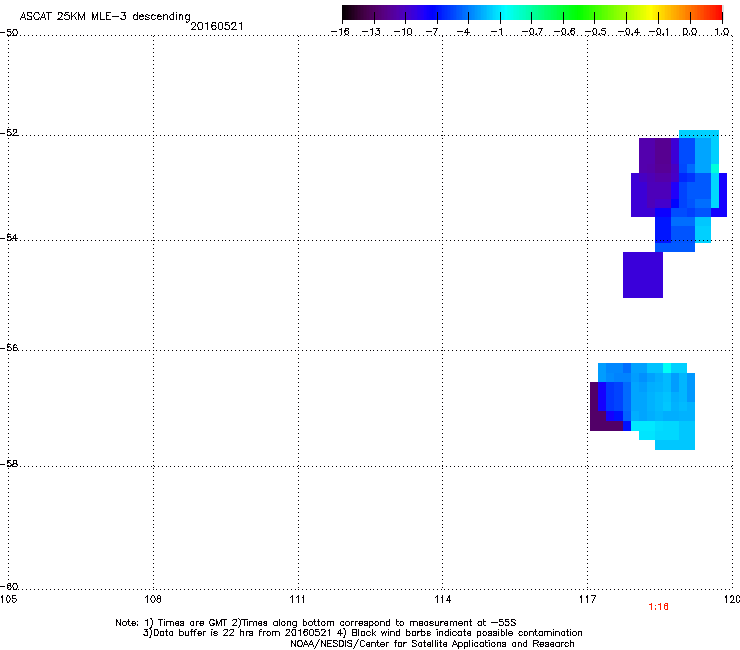Click the color bar's -4 label
Viewport: 740px width, 650px height.
click(463, 32)
